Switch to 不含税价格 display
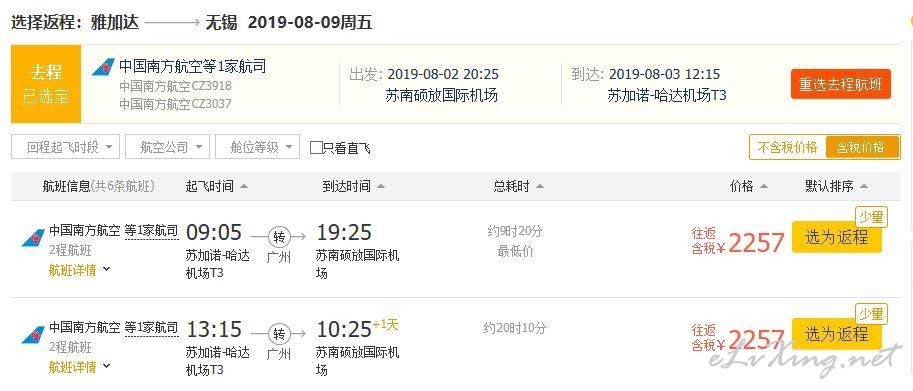The width and height of the screenshot is (913, 391). point(787,147)
